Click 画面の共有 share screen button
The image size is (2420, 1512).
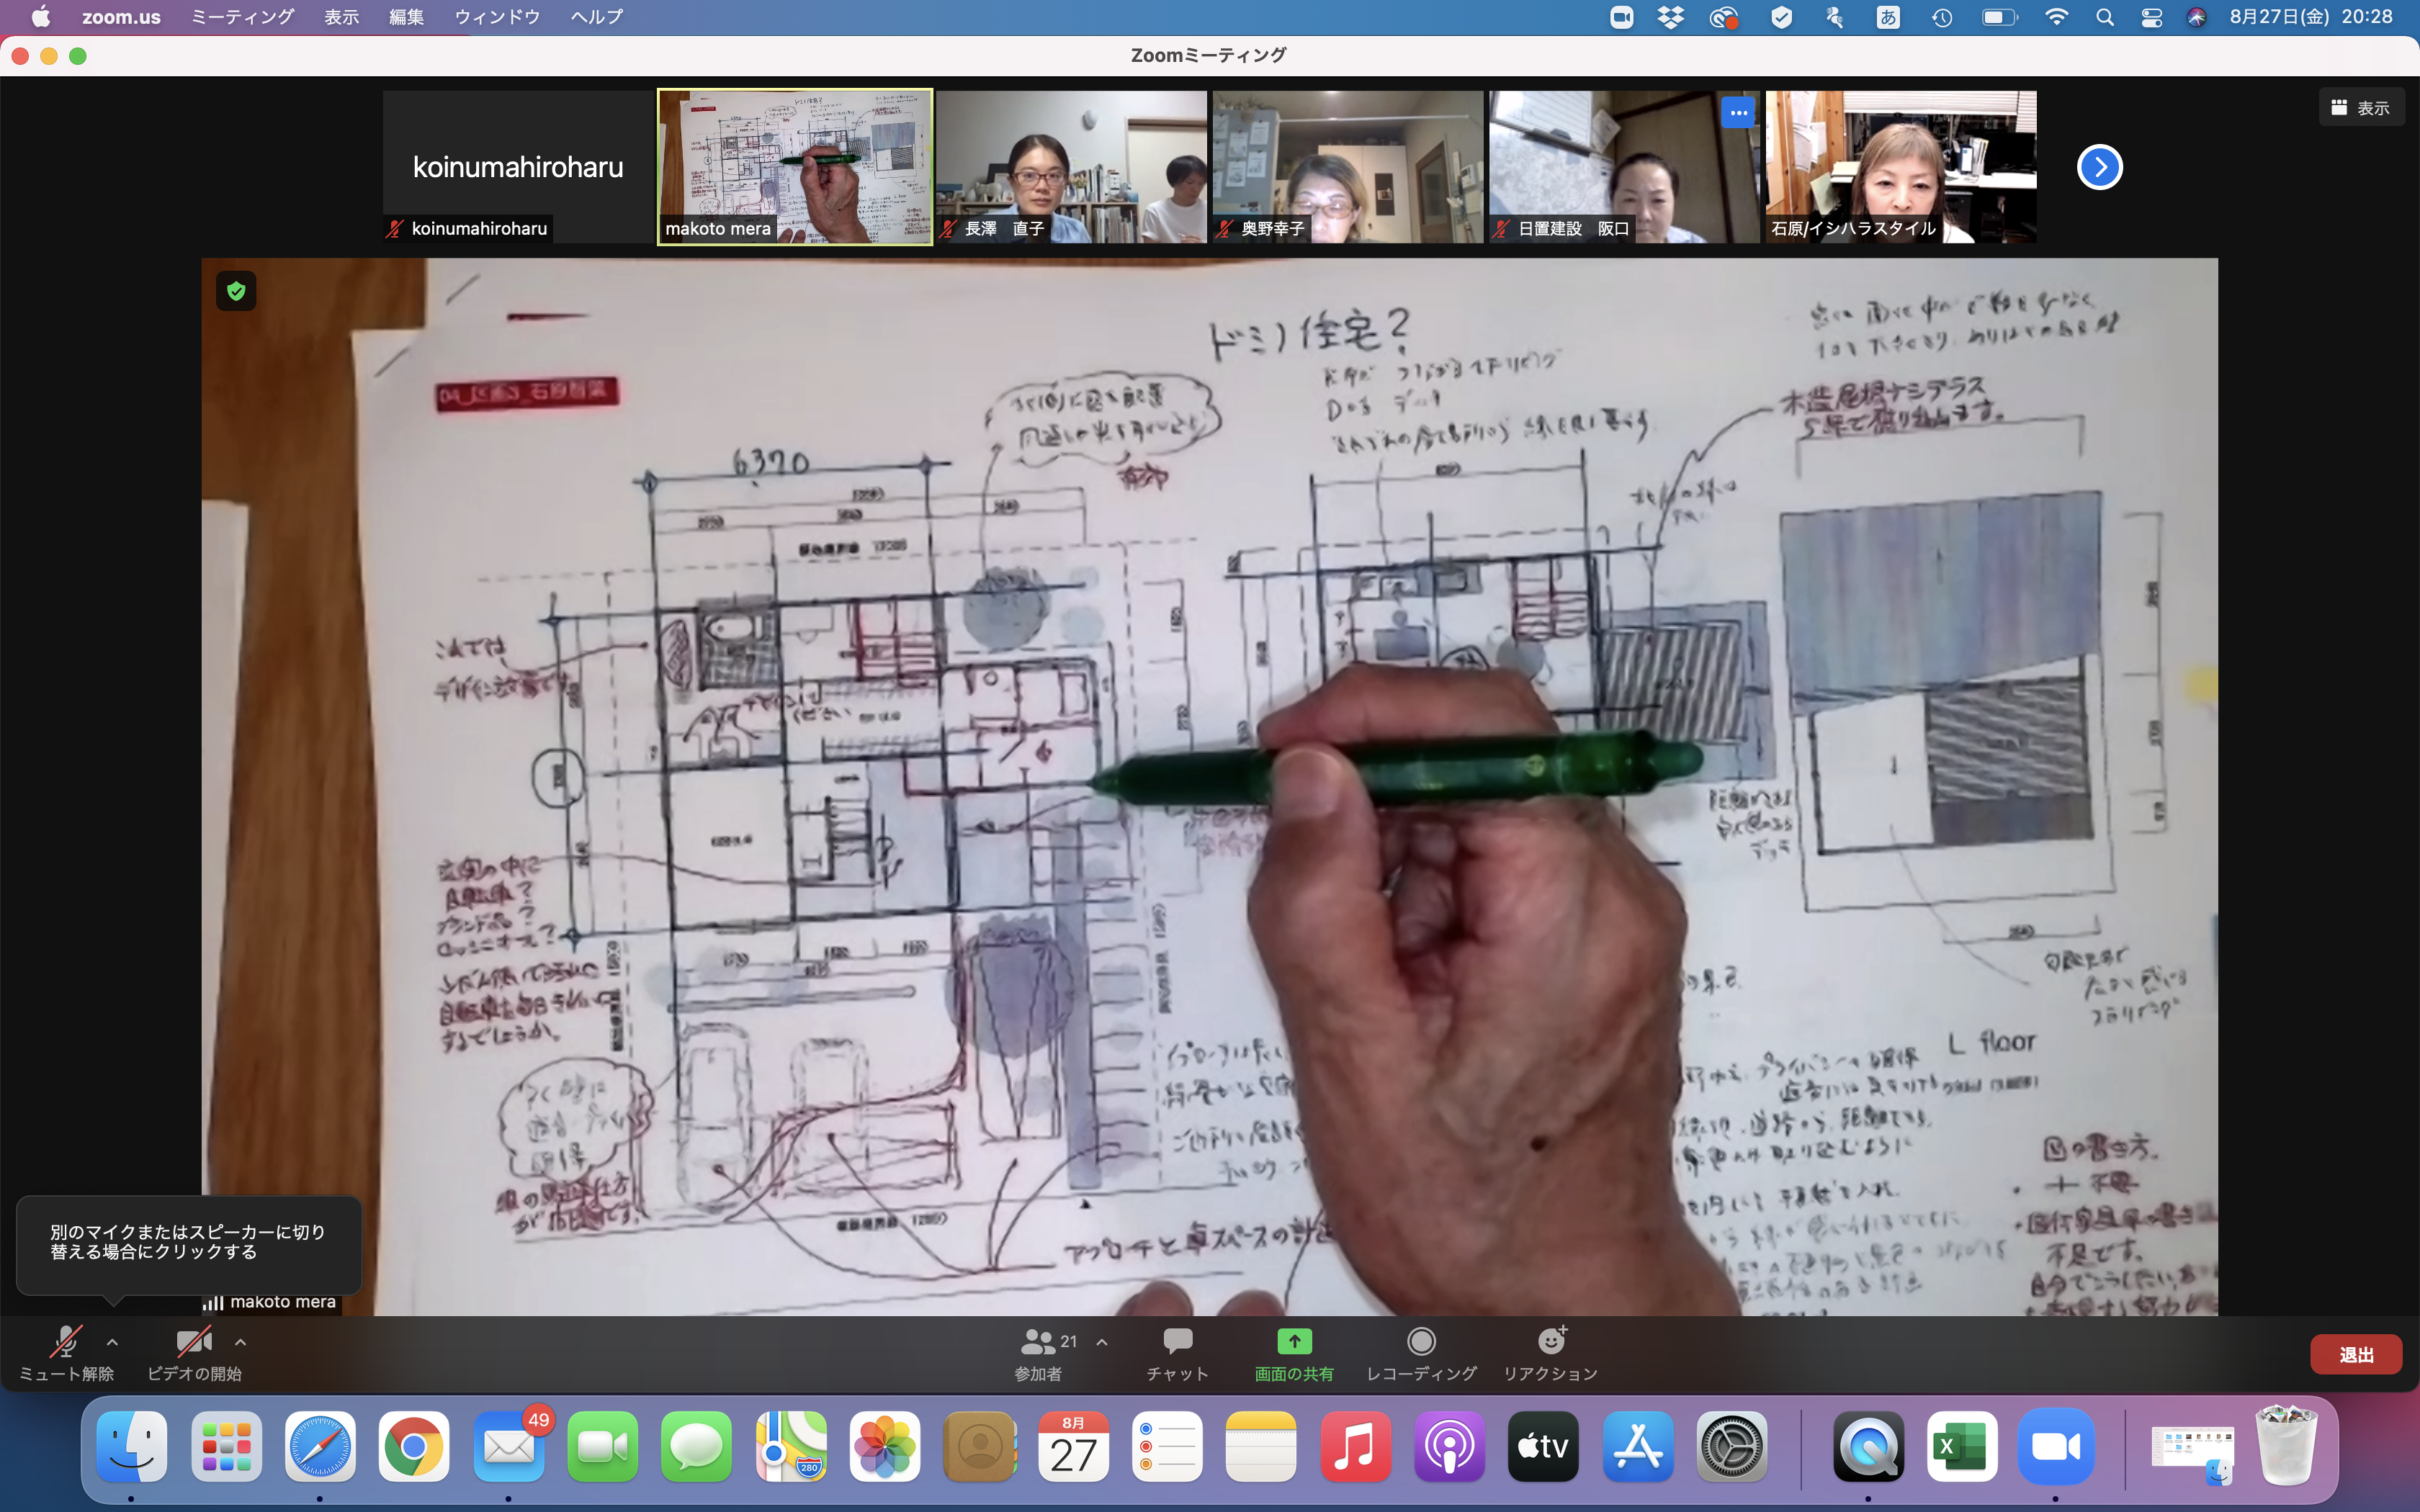[1294, 1354]
